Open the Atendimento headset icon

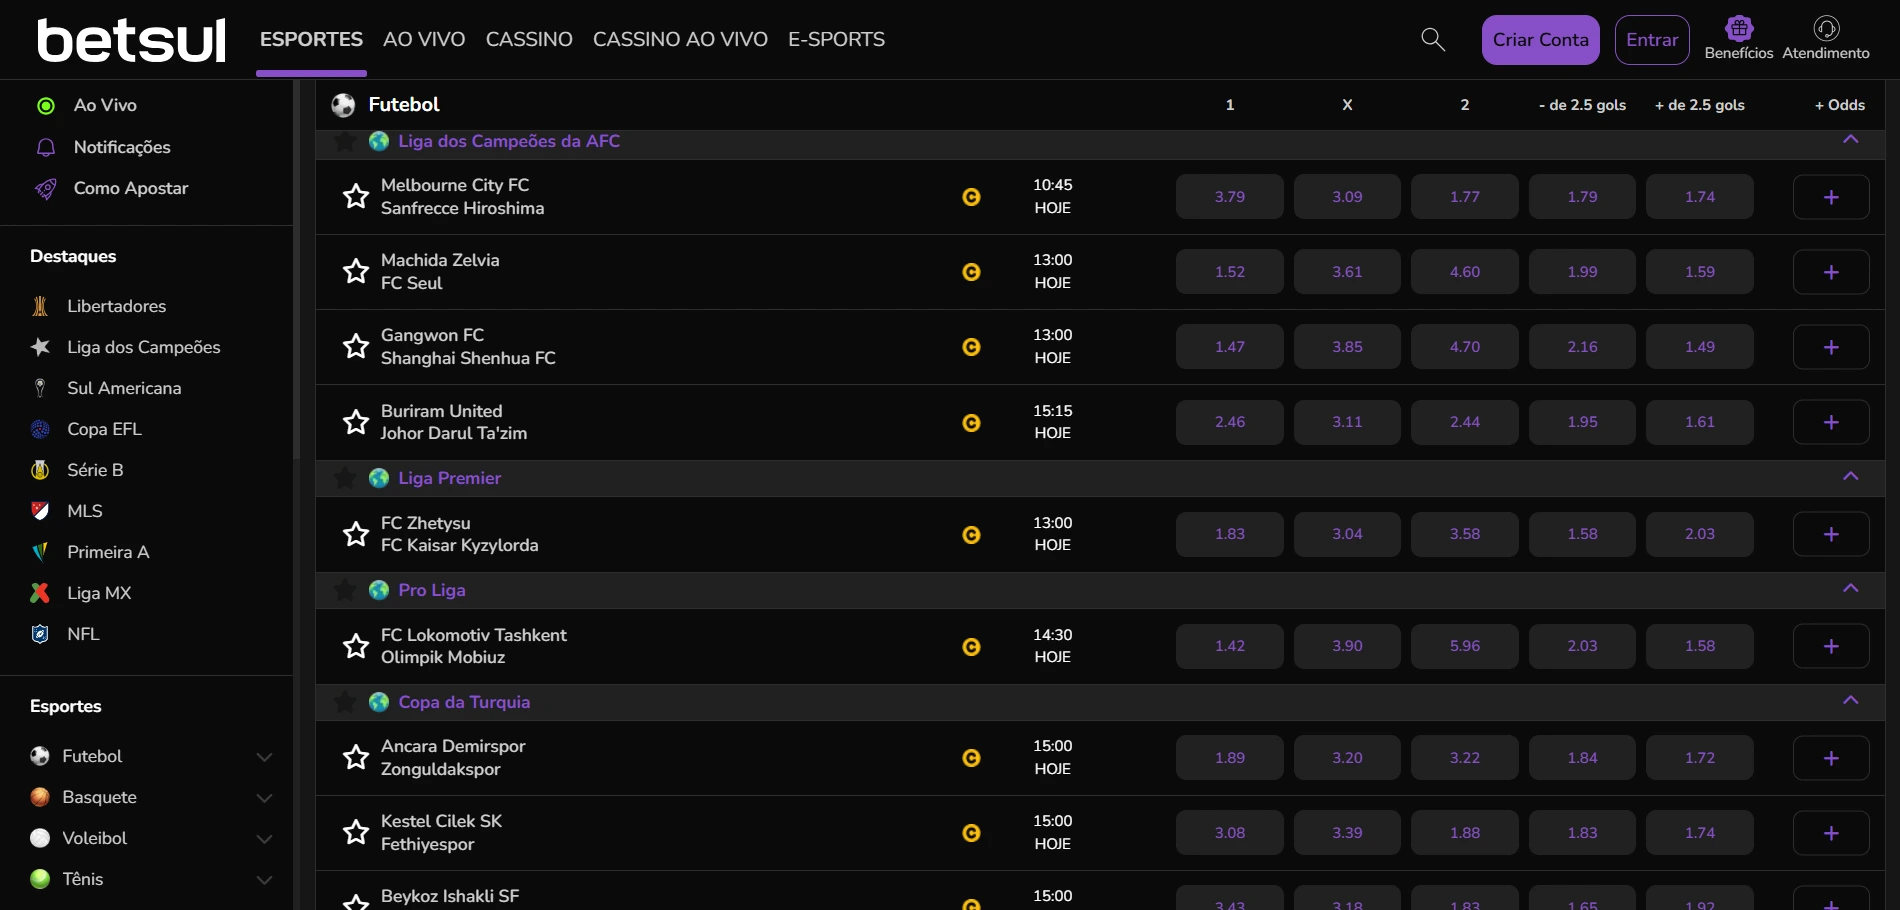(1826, 28)
